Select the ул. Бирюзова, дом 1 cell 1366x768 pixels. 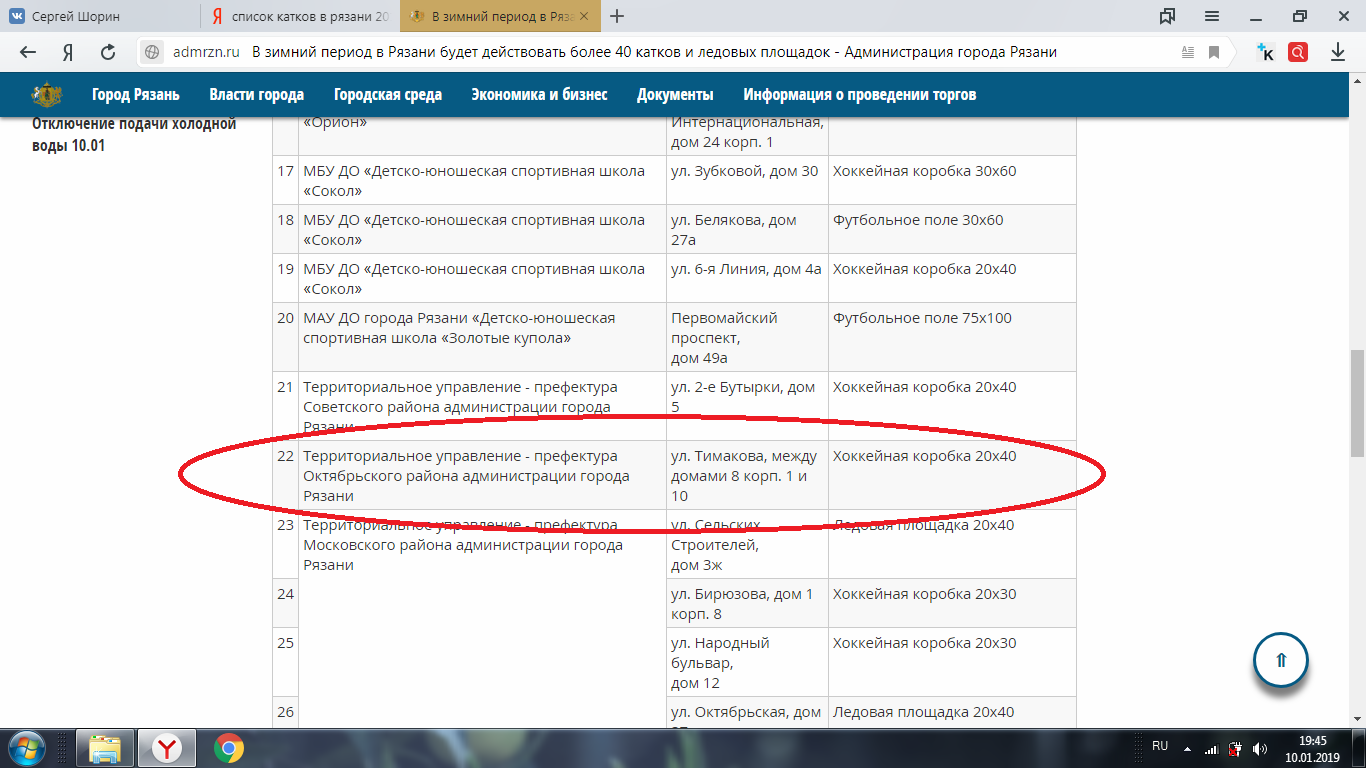point(747,603)
